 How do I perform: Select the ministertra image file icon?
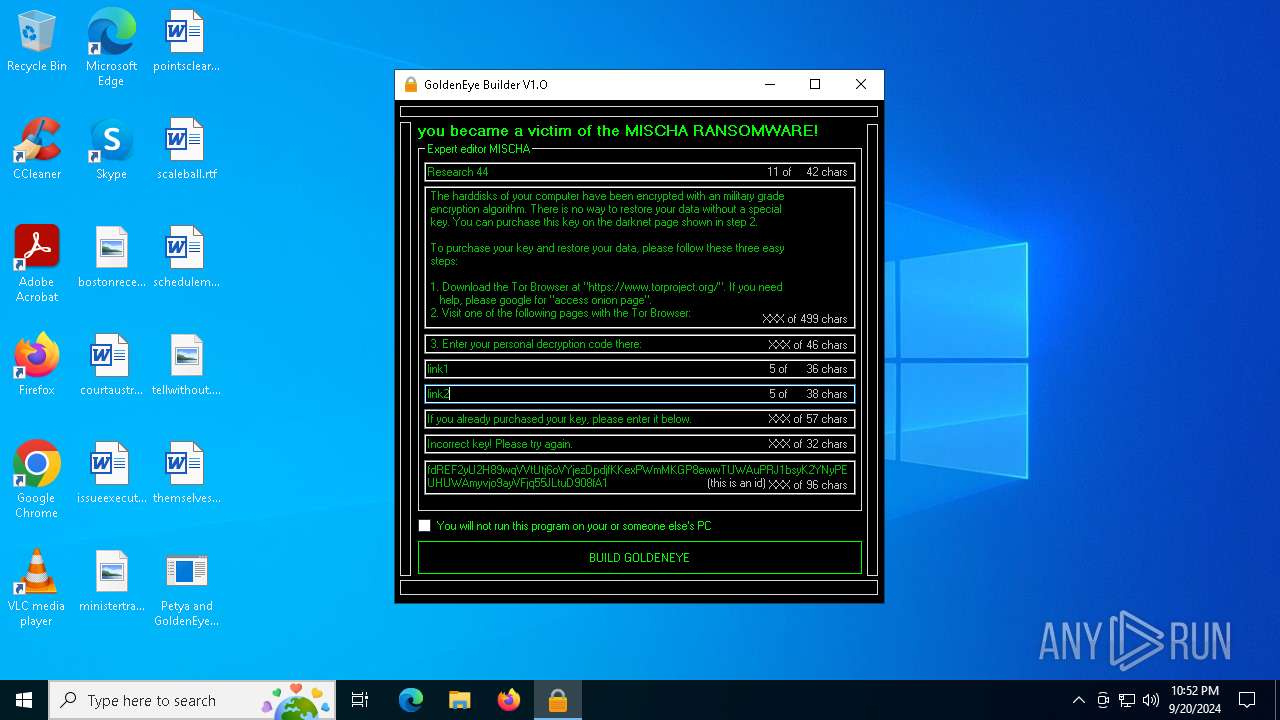coord(111,582)
